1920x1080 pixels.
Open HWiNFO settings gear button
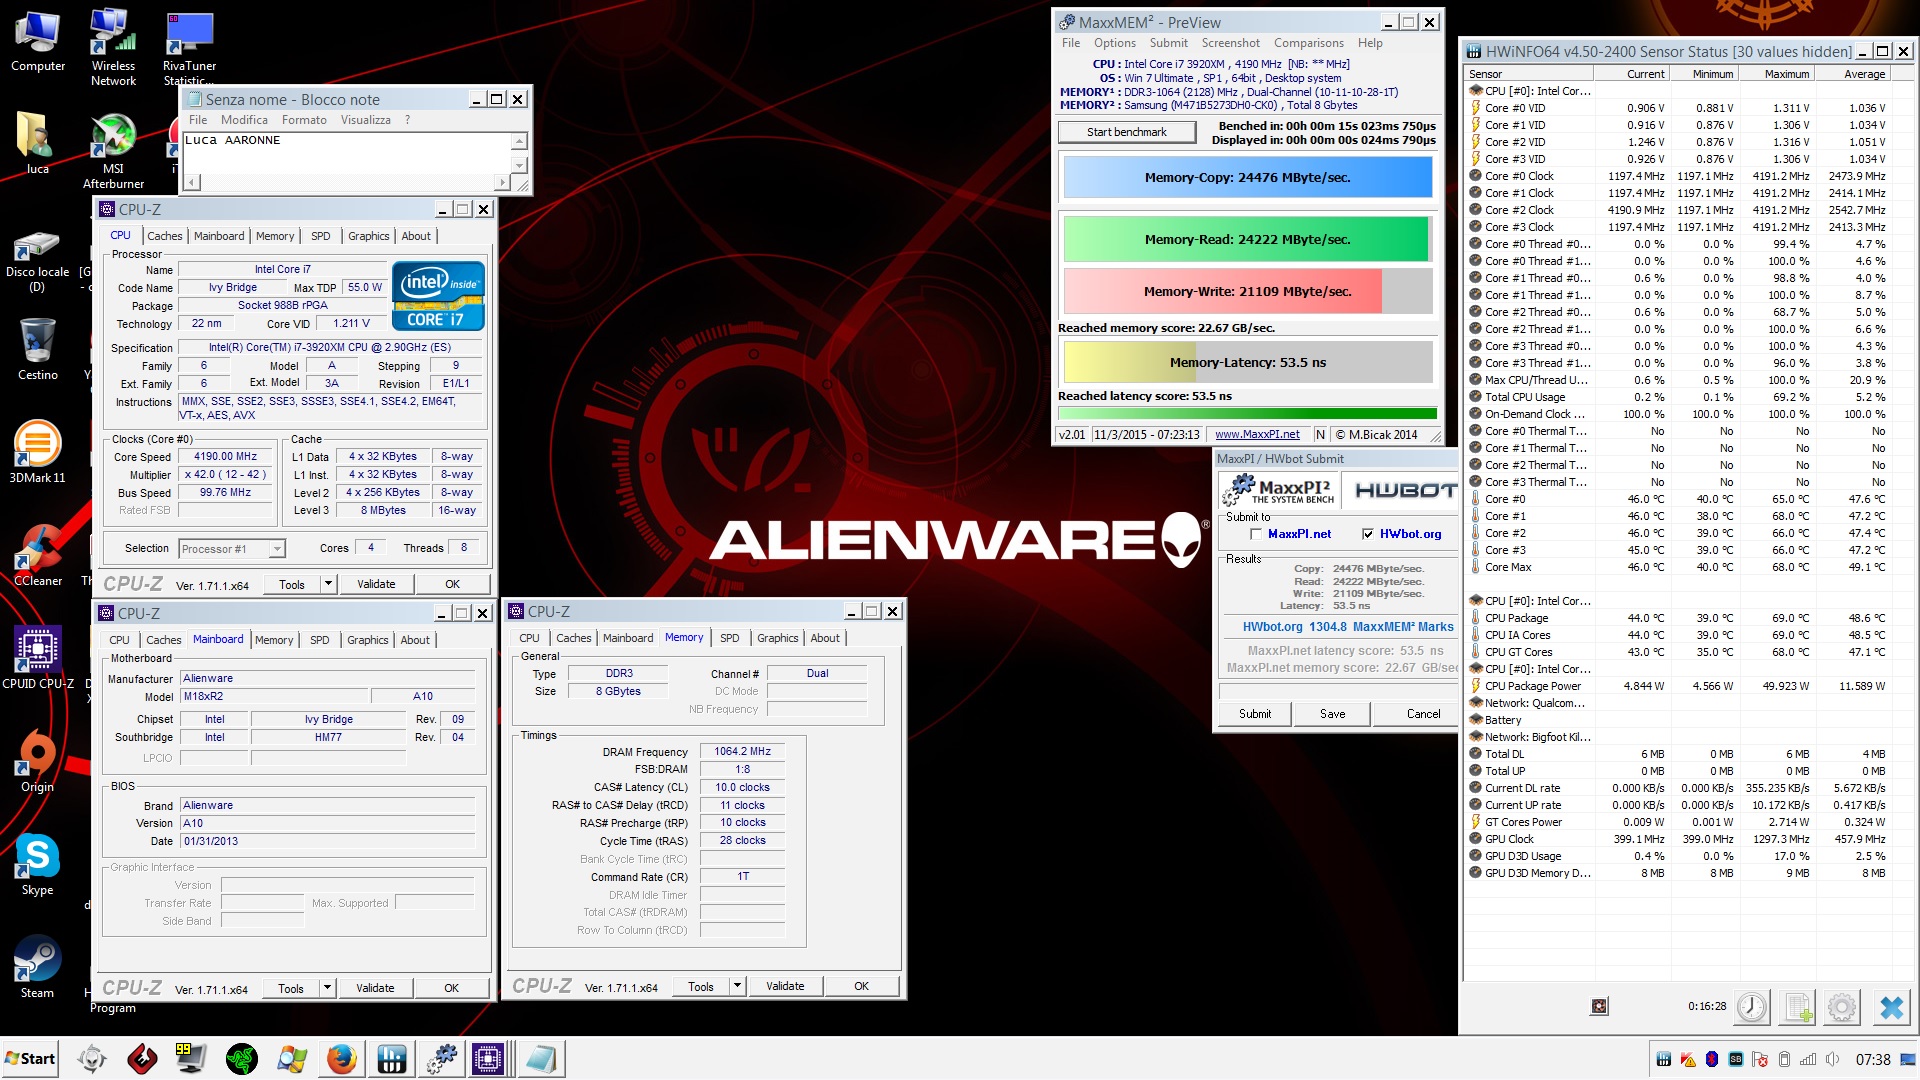click(1842, 1007)
